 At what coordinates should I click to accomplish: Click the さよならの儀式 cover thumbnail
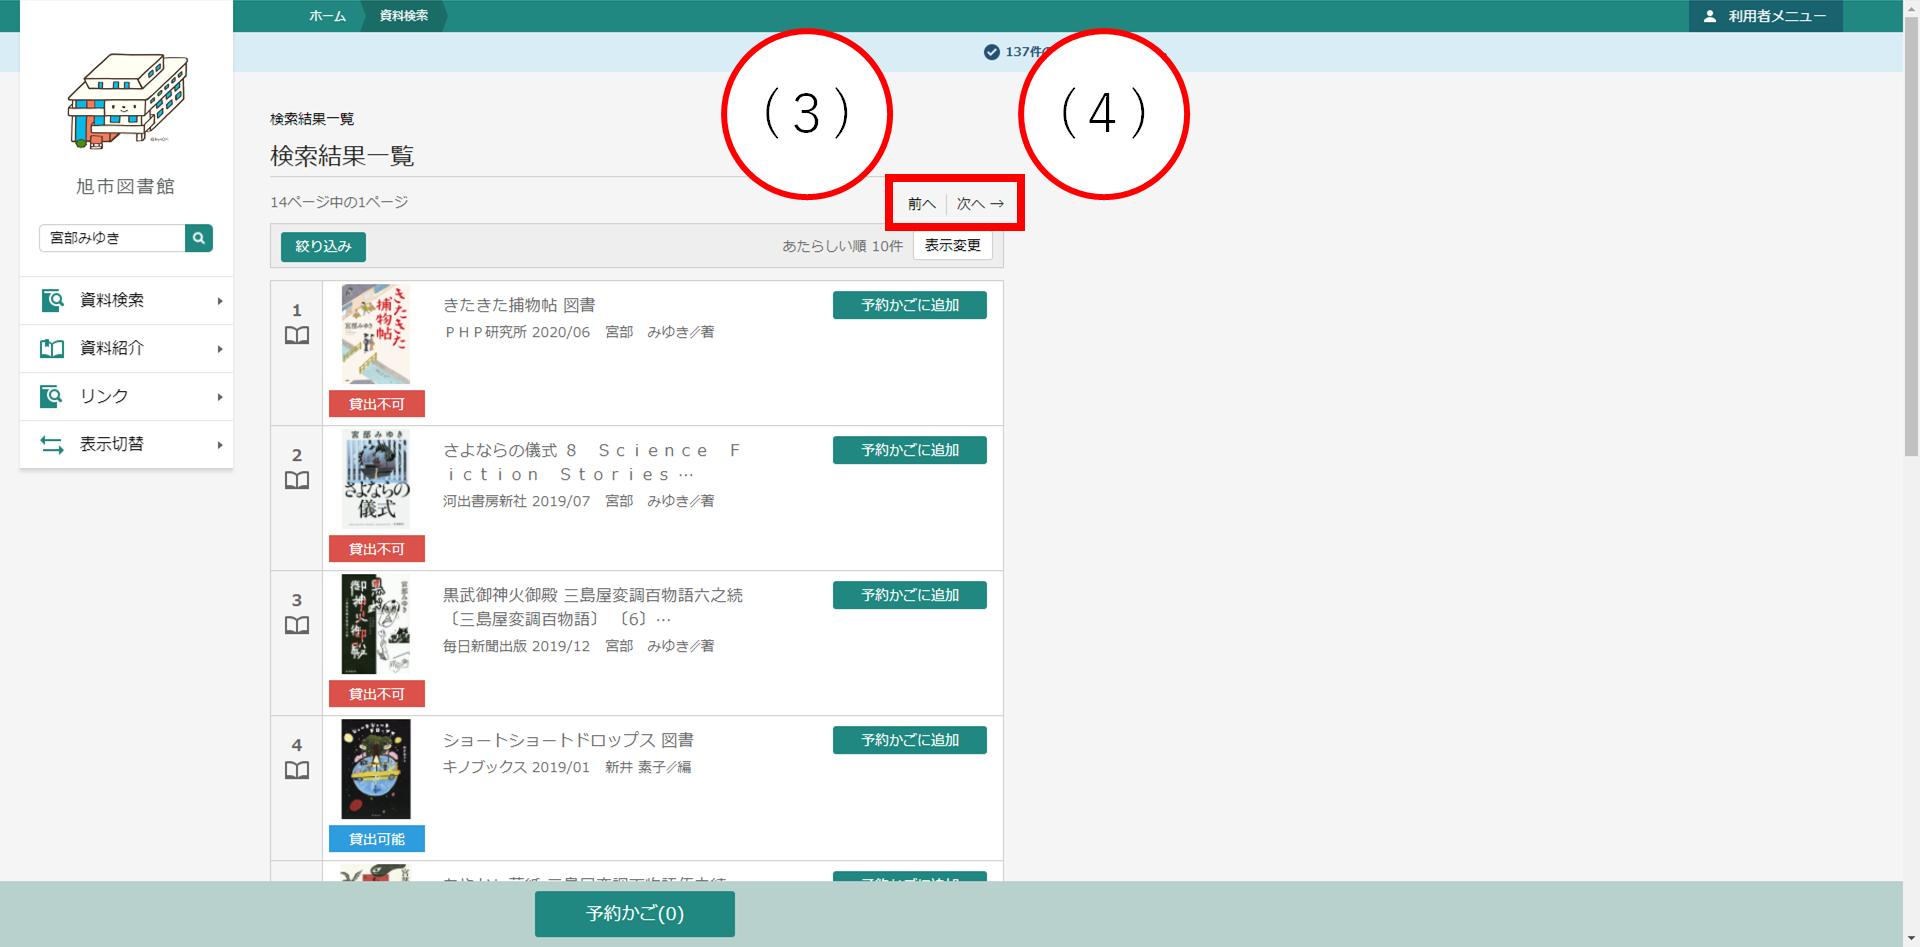click(376, 479)
